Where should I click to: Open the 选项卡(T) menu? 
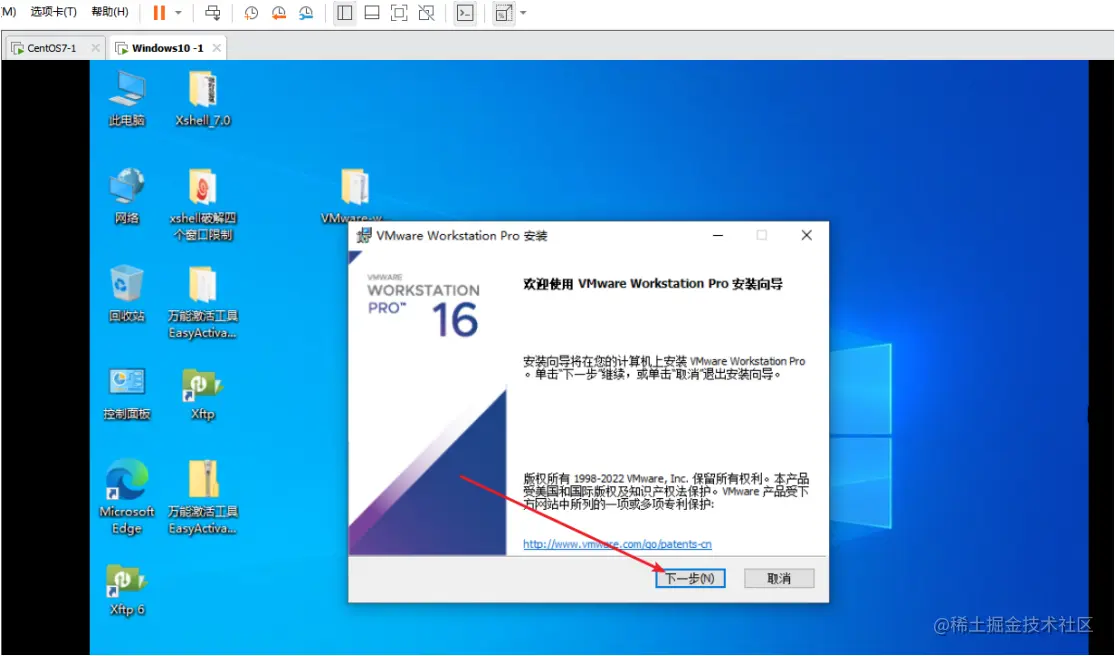(53, 12)
